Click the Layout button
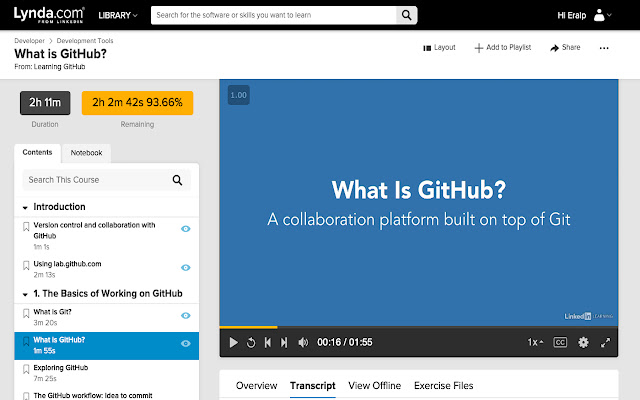 click(439, 47)
